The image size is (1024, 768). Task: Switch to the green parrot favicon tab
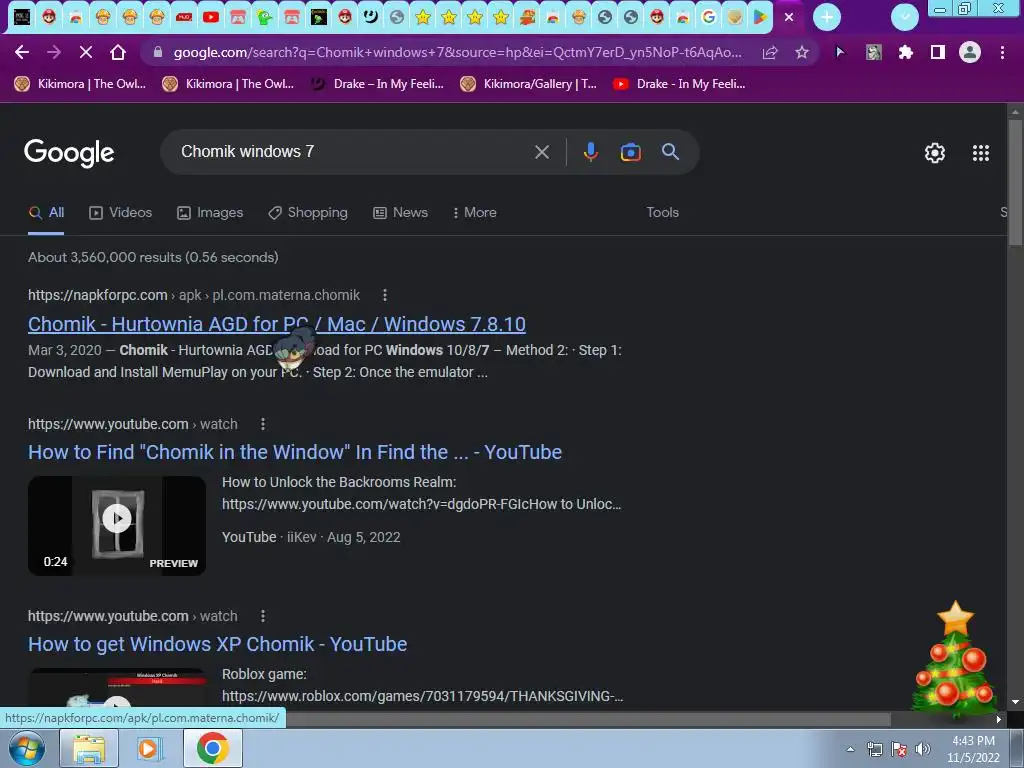264,17
